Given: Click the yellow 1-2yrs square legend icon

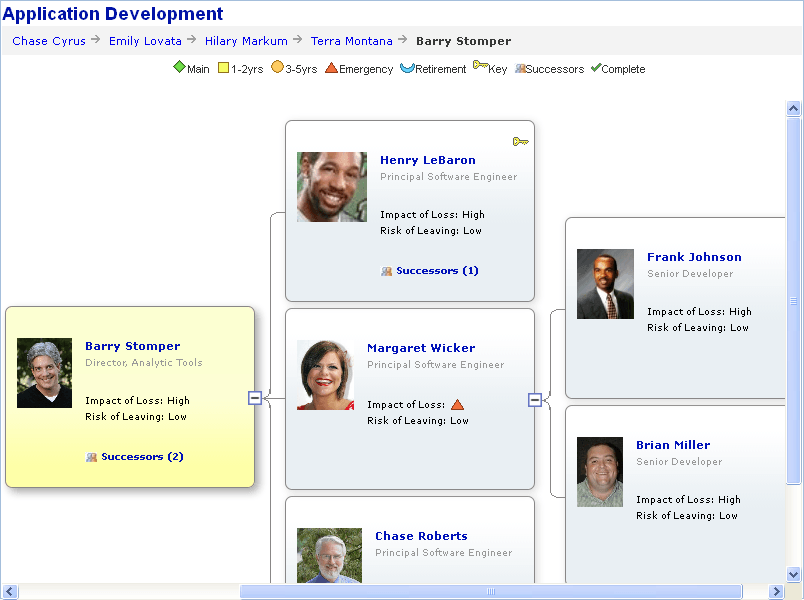Looking at the screenshot, I should click(x=222, y=69).
